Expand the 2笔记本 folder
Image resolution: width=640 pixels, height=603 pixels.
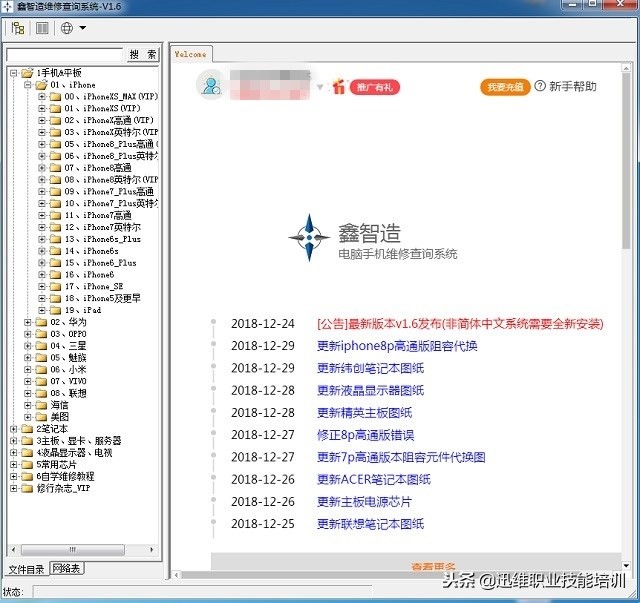click(13, 429)
